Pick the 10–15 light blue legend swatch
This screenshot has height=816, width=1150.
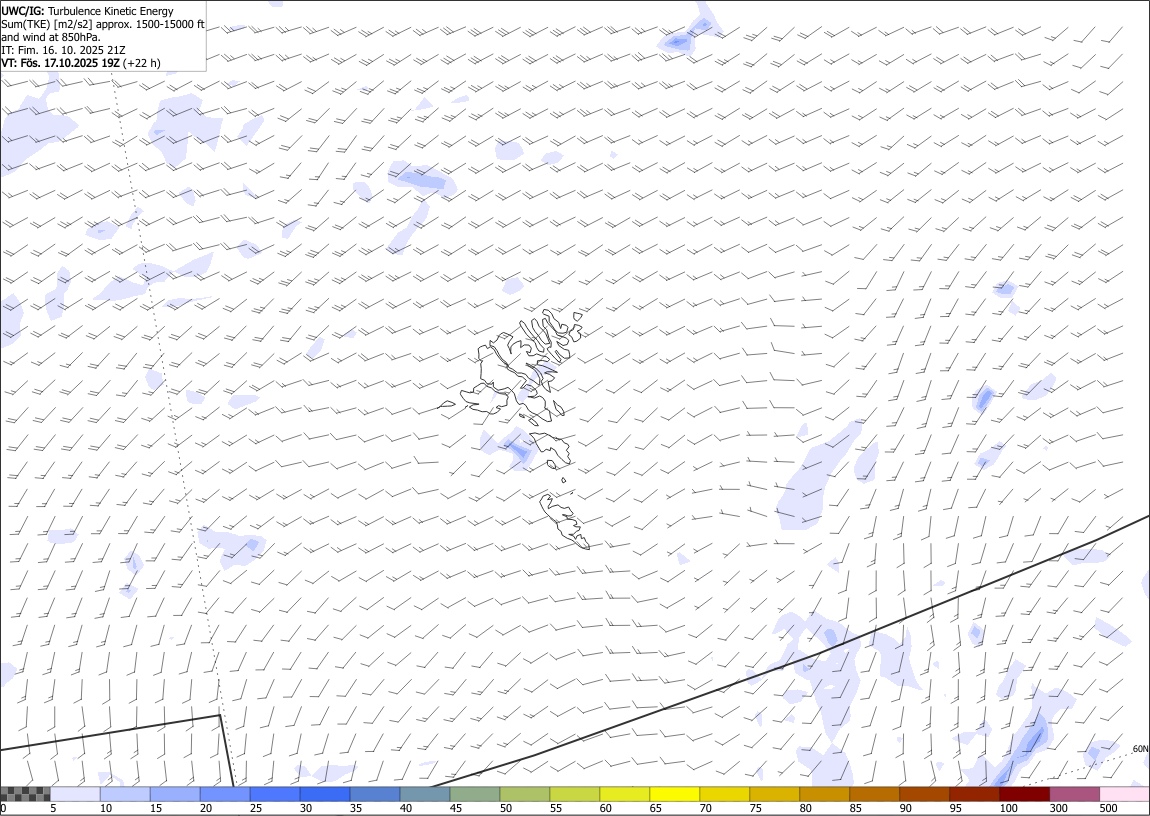pyautogui.click(x=125, y=794)
